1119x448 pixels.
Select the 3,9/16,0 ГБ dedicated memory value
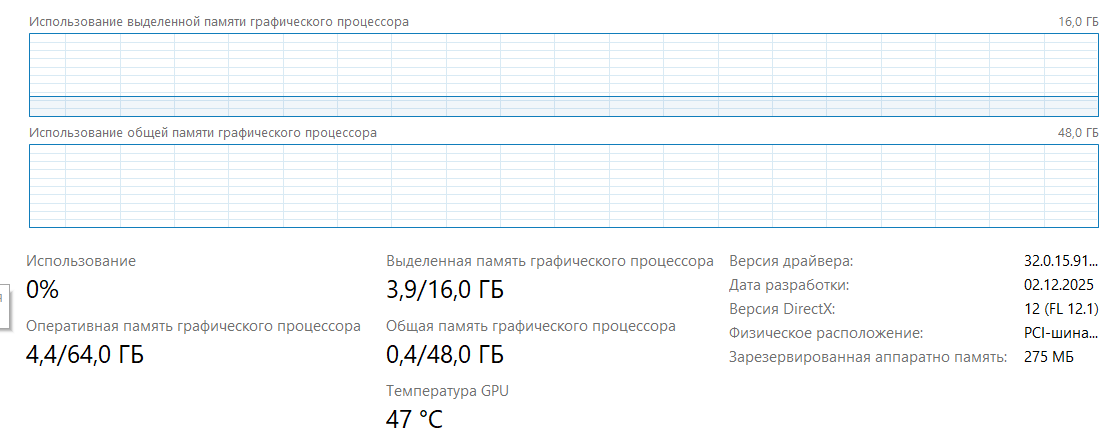pos(445,291)
